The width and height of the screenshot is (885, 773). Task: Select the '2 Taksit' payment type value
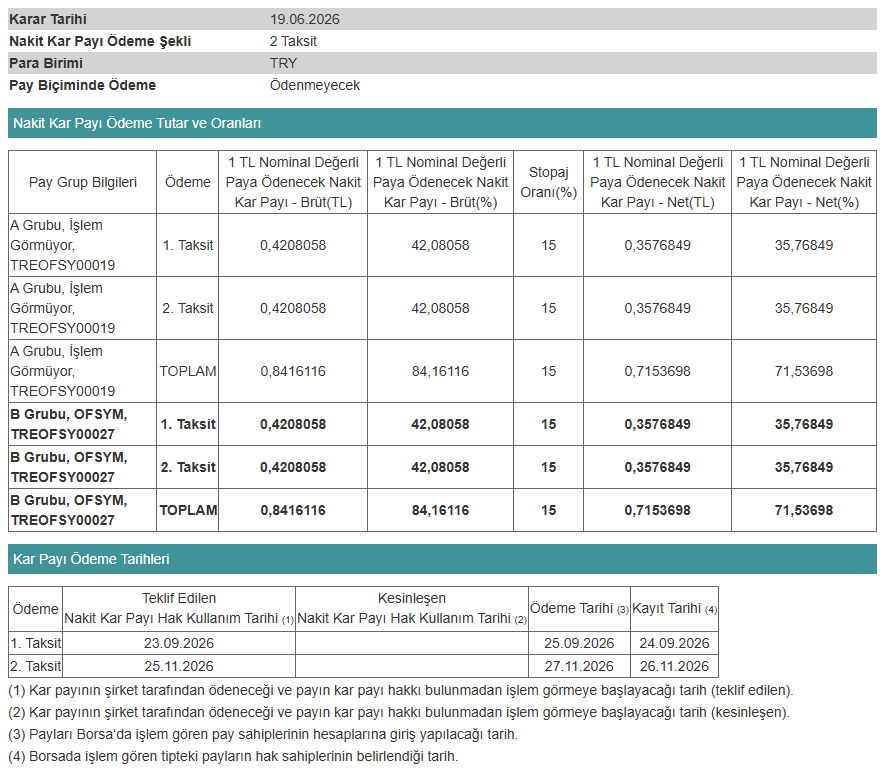[293, 41]
